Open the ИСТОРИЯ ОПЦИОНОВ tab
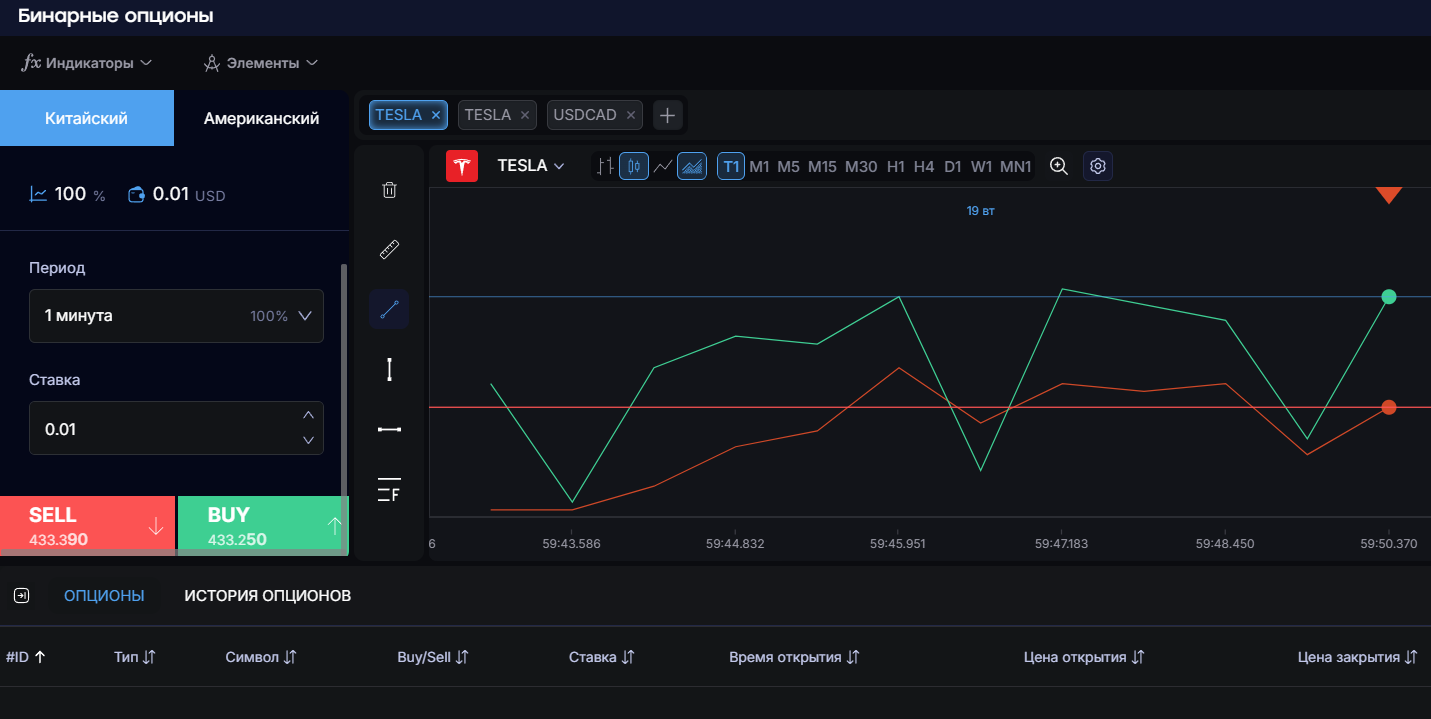 268,596
